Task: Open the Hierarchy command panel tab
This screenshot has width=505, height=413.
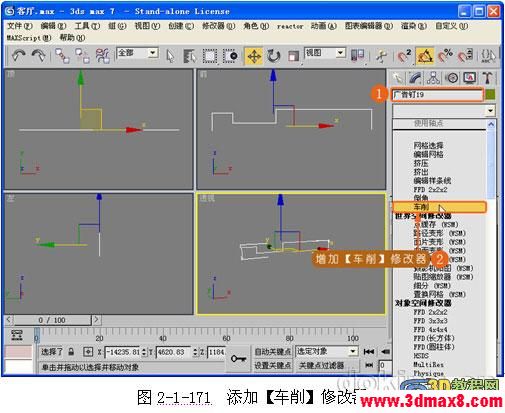Action: (x=433, y=78)
